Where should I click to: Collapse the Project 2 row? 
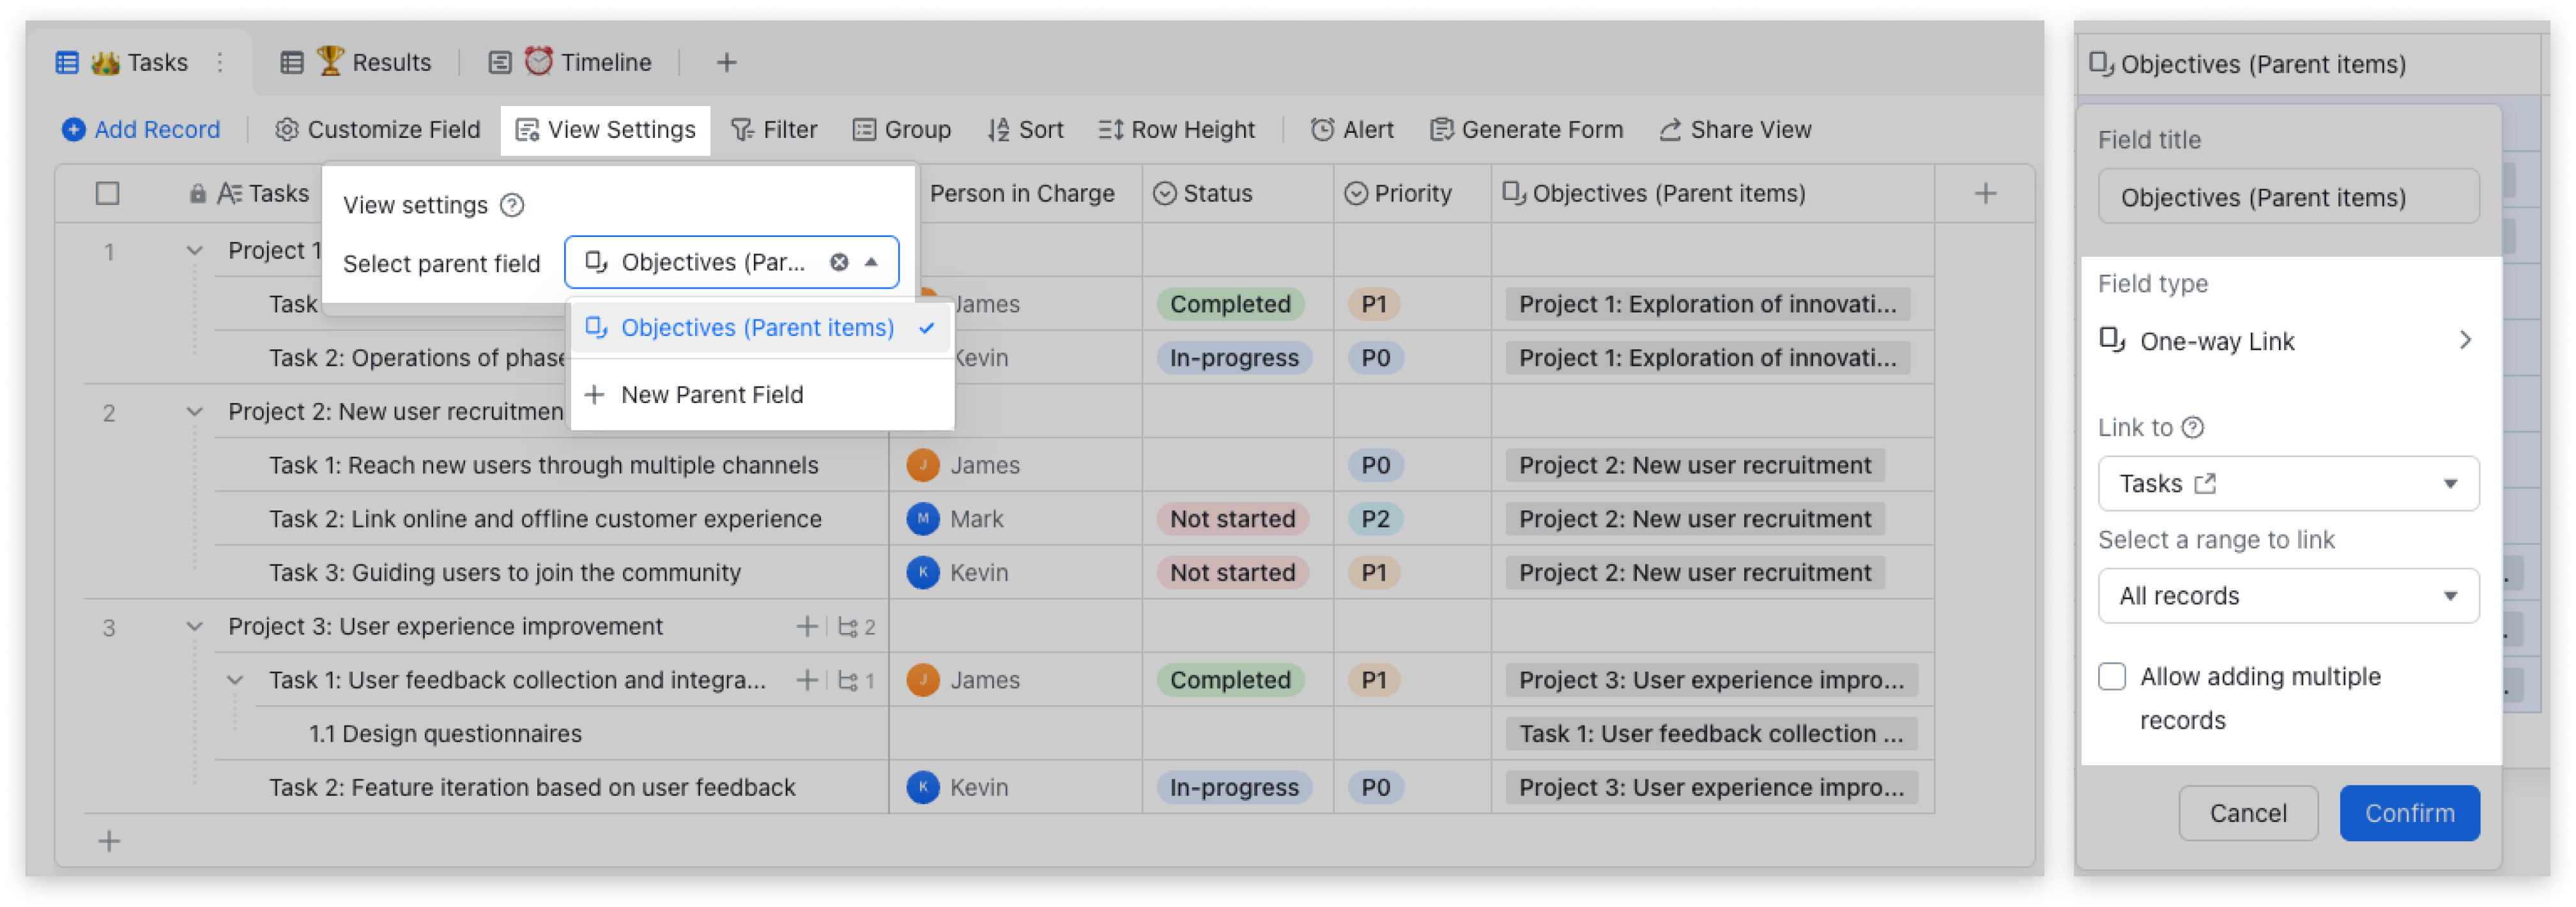(x=195, y=412)
